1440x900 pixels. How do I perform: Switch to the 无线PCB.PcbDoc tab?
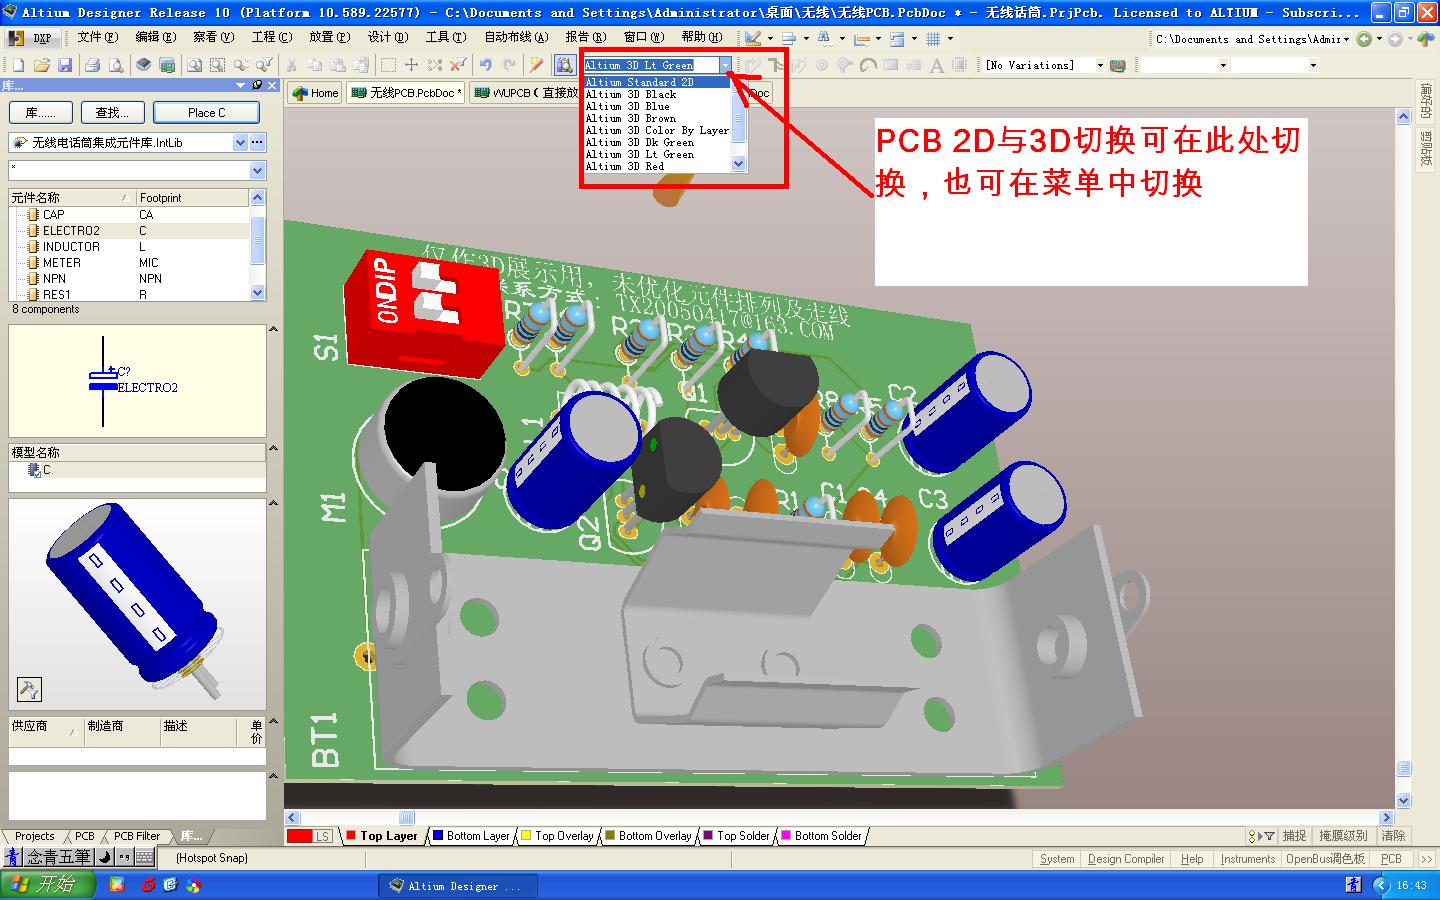point(406,93)
